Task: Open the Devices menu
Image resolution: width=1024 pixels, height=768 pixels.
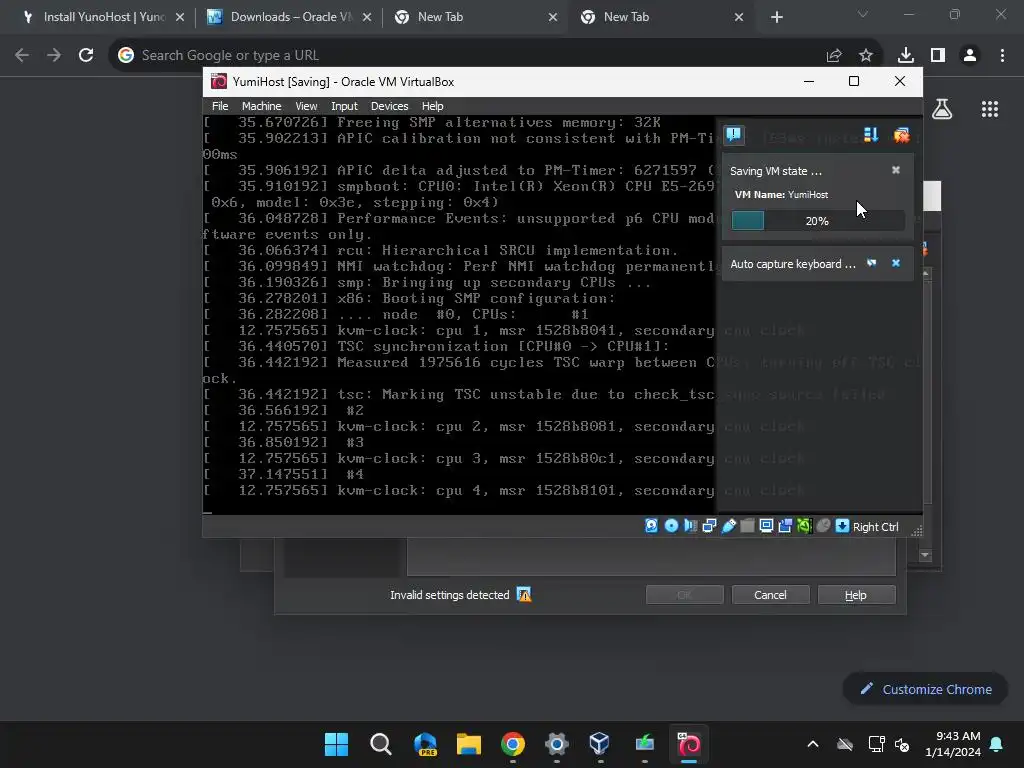Action: (389, 106)
